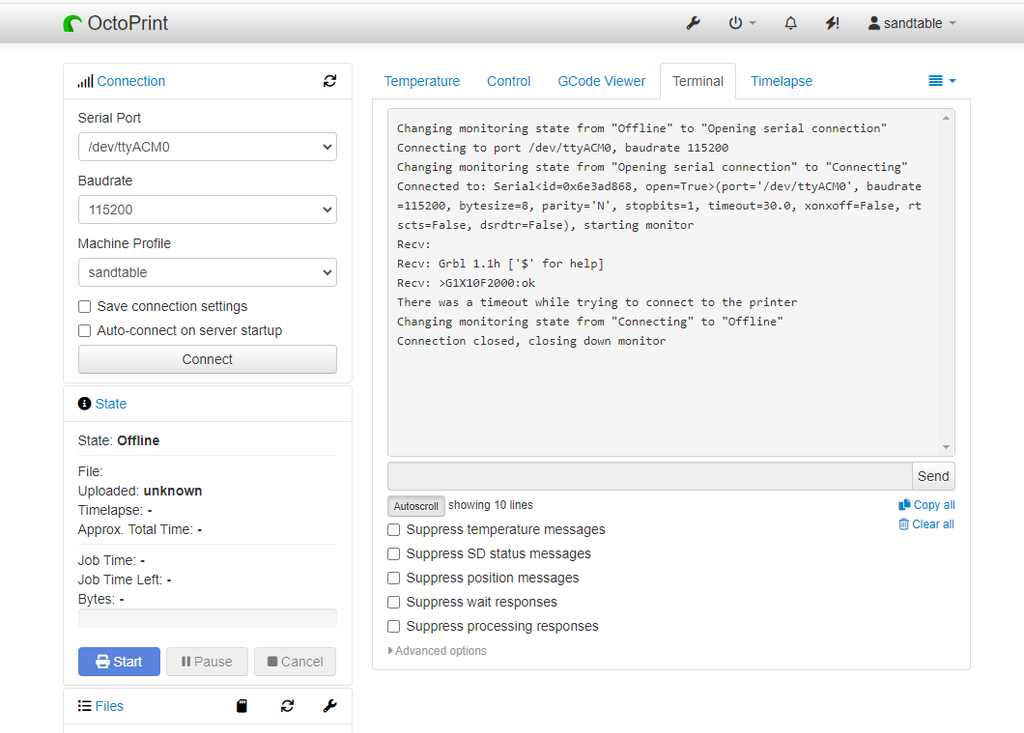Click the Clear all trash icon

click(x=904, y=524)
